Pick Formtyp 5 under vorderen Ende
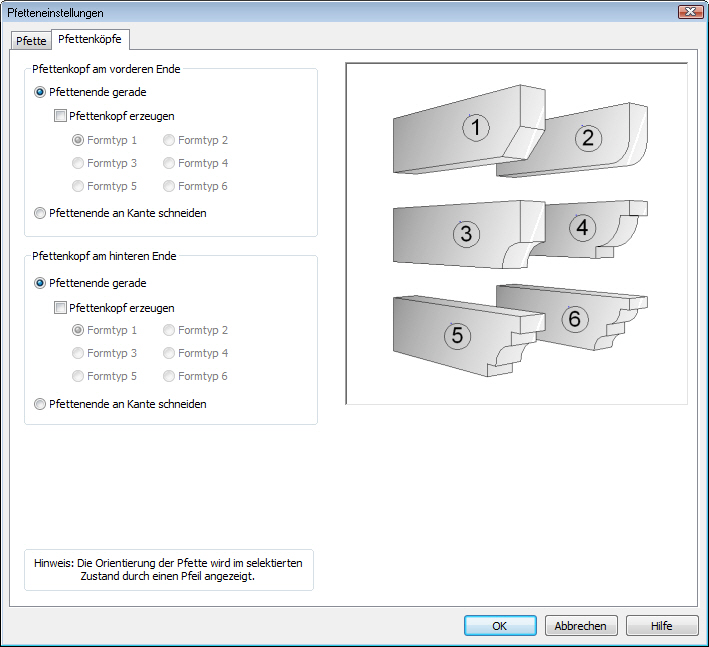The height and width of the screenshot is (647, 709). point(104,186)
